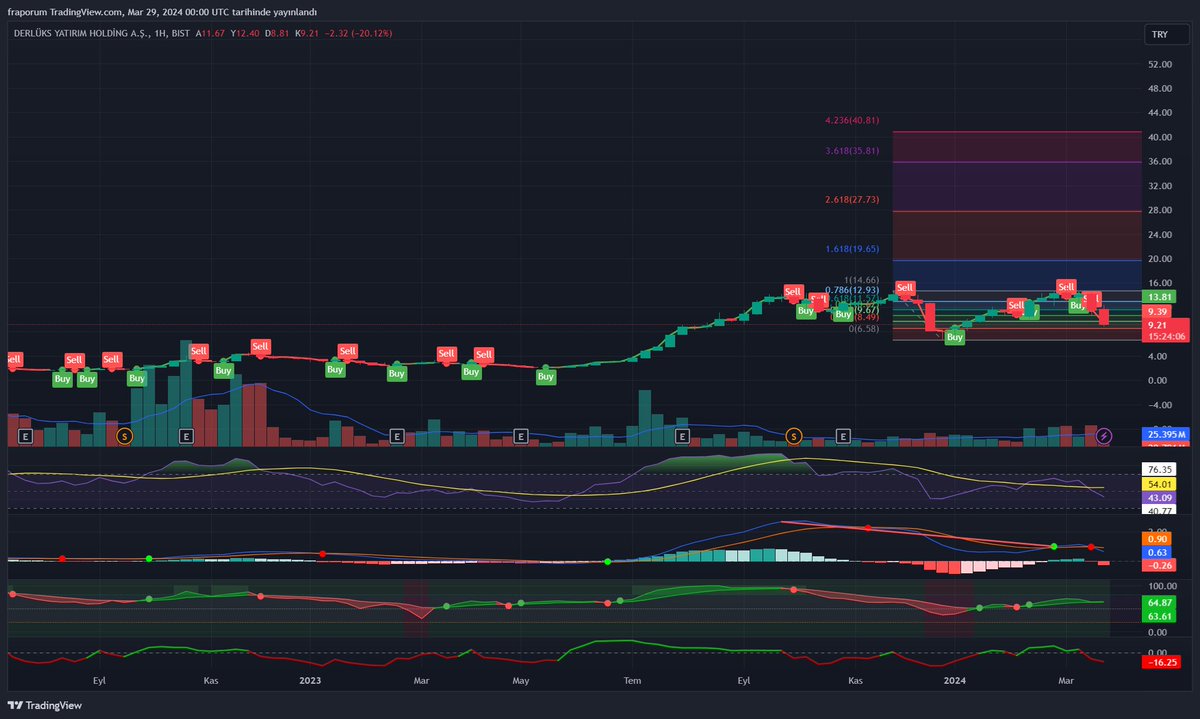This screenshot has height=719, width=1200.
Task: Click the 2024 label on the time axis
Action: (x=955, y=680)
